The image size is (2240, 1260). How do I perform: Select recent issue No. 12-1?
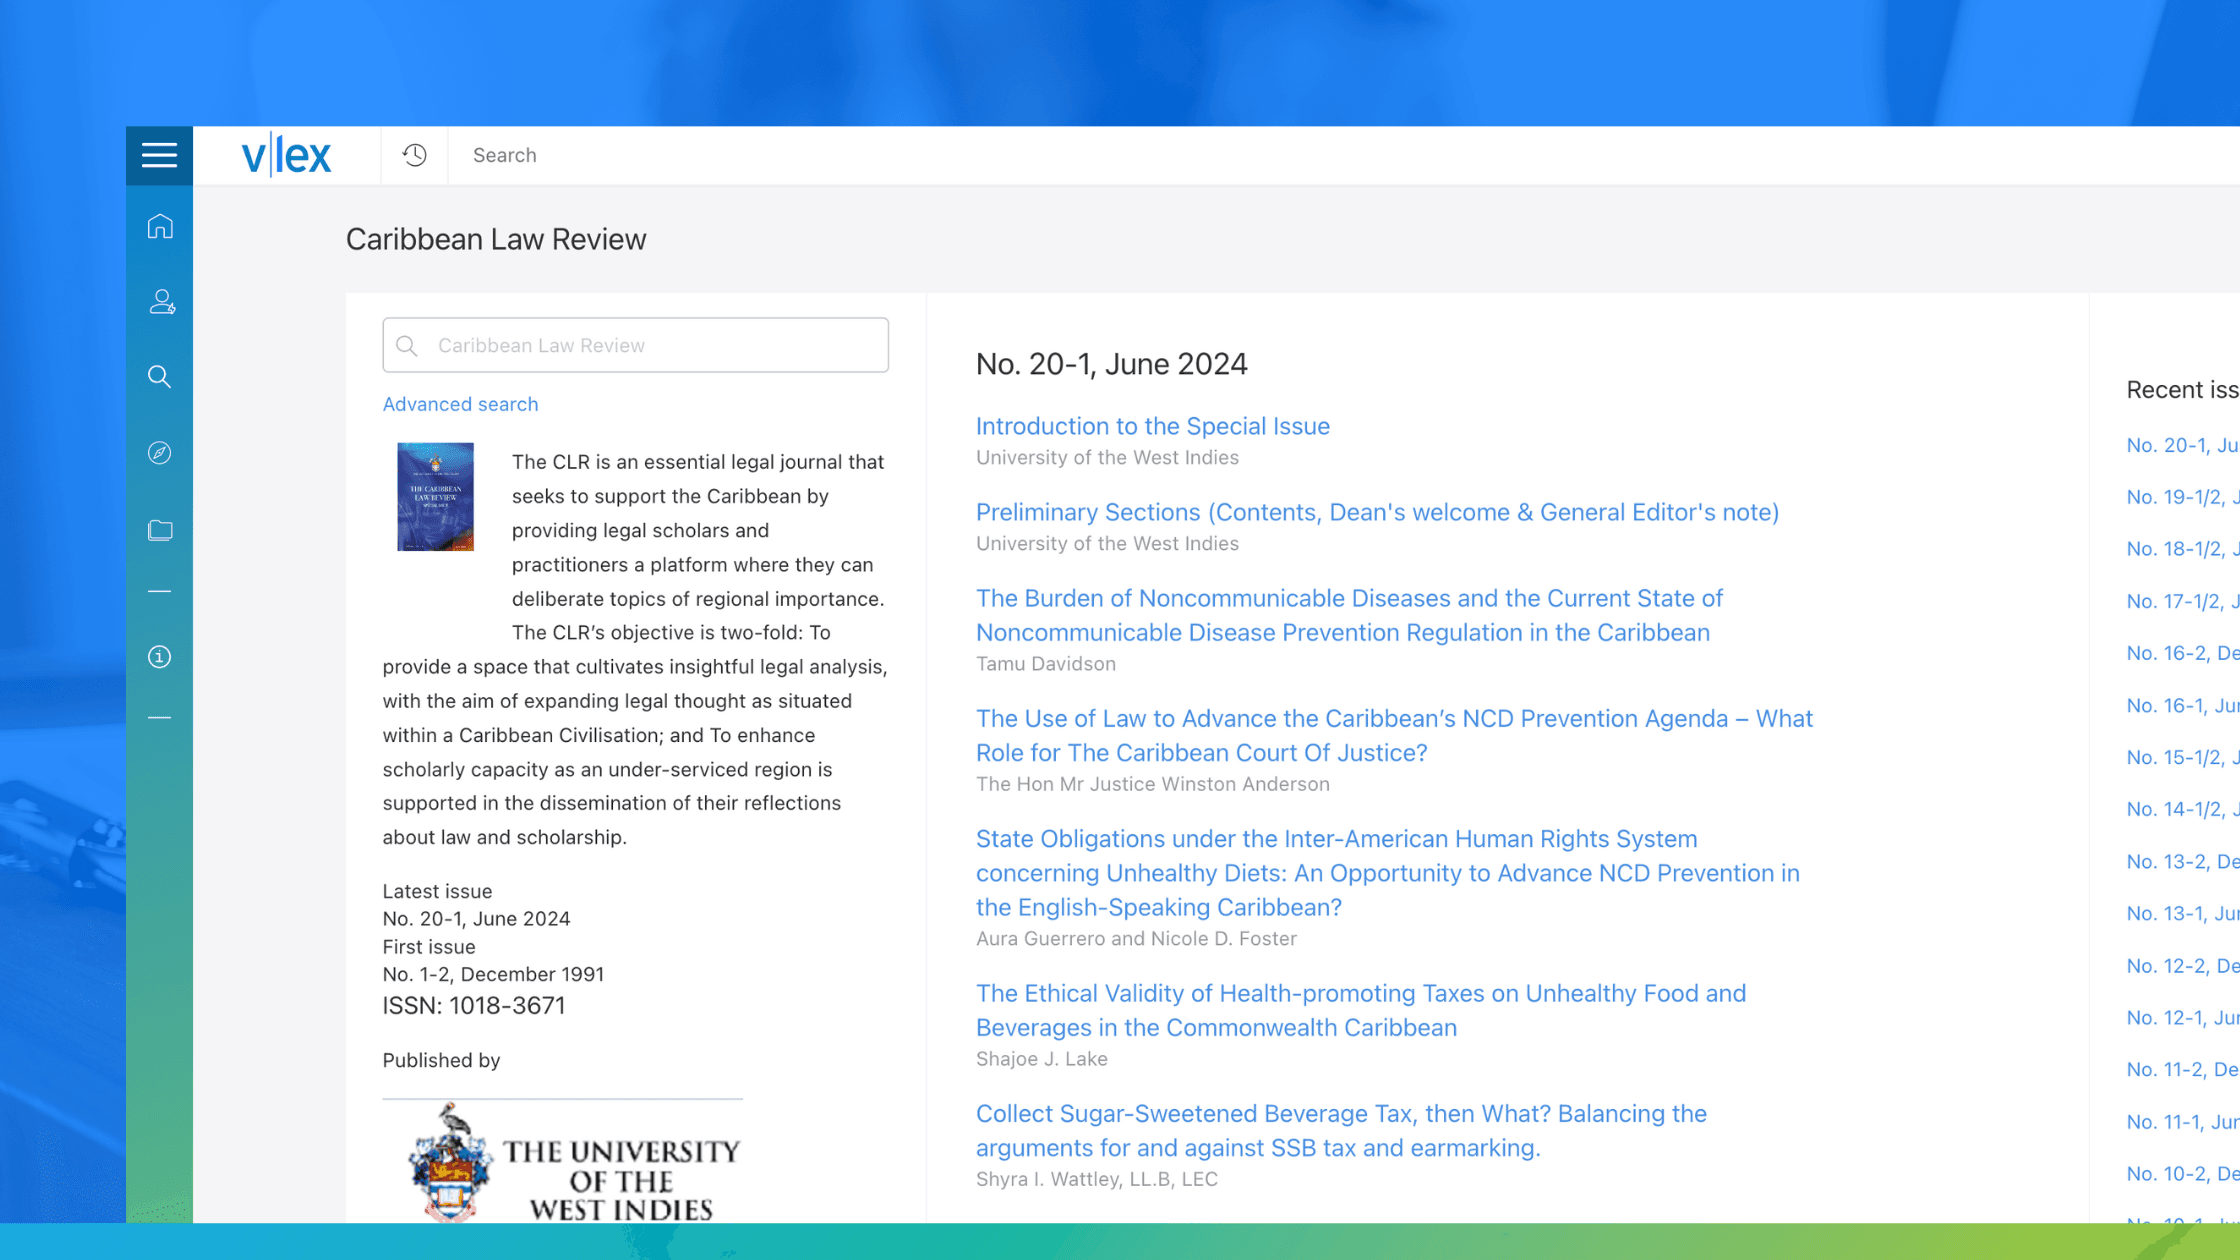(2183, 1017)
